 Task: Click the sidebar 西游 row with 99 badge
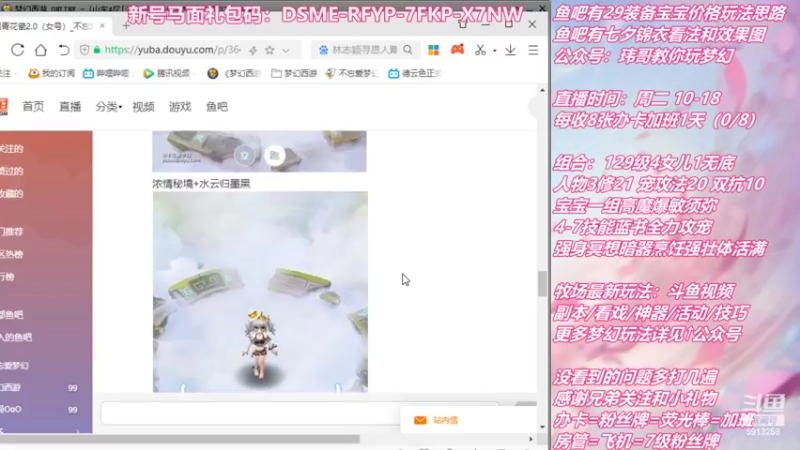tap(40, 388)
